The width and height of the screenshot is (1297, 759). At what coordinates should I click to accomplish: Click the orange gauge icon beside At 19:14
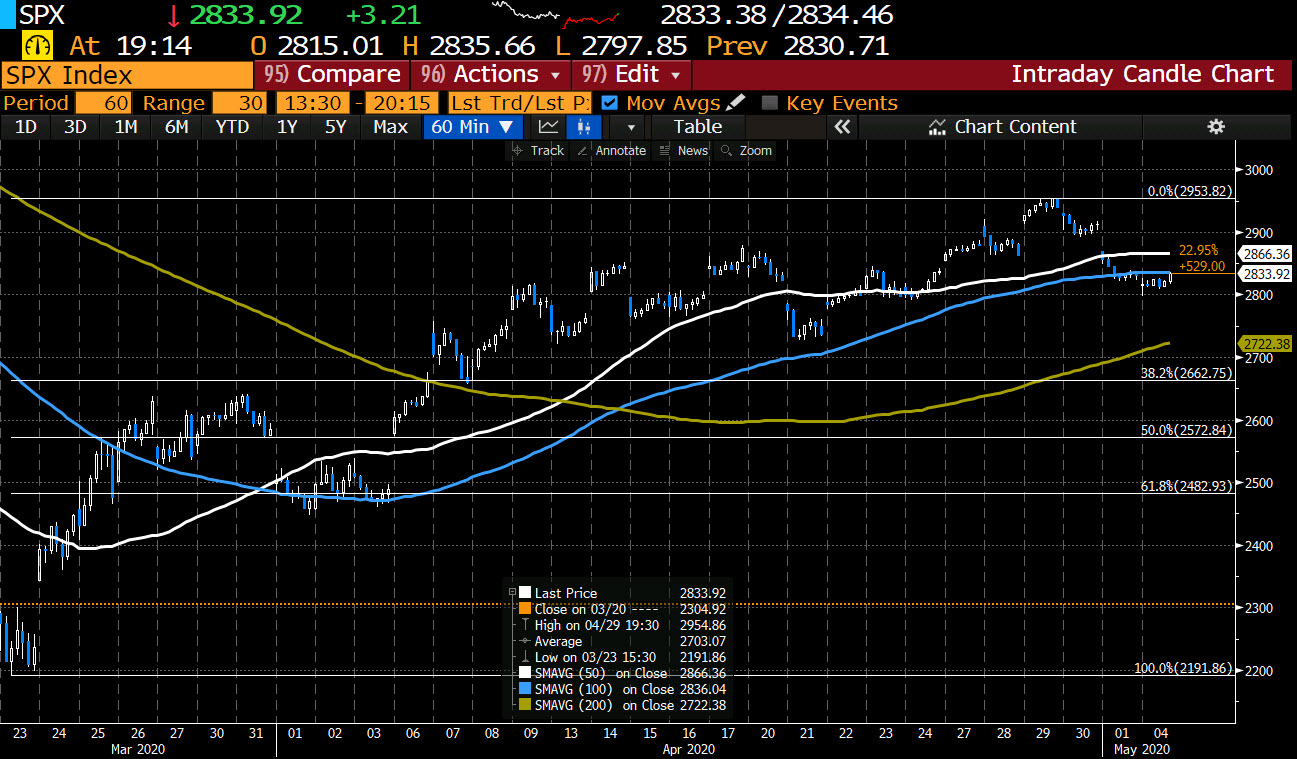click(x=38, y=46)
